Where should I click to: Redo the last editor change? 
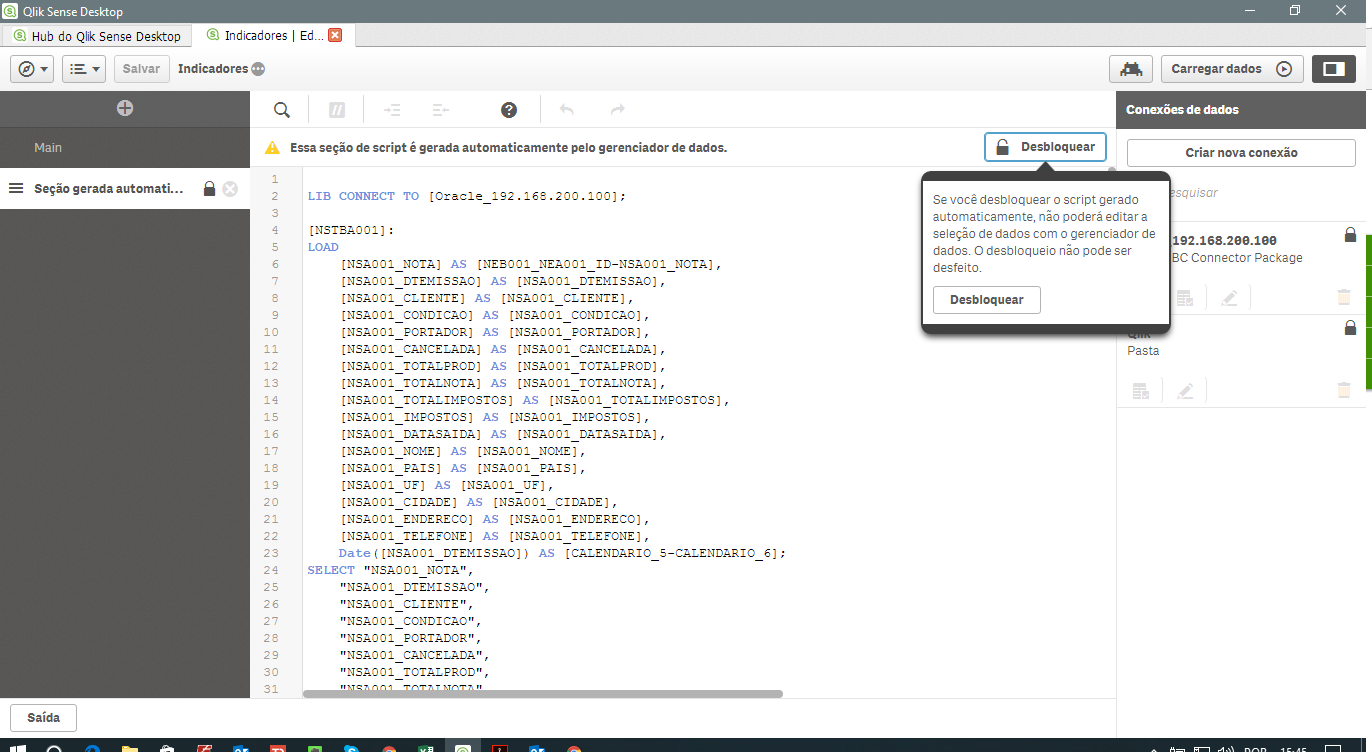click(x=618, y=110)
